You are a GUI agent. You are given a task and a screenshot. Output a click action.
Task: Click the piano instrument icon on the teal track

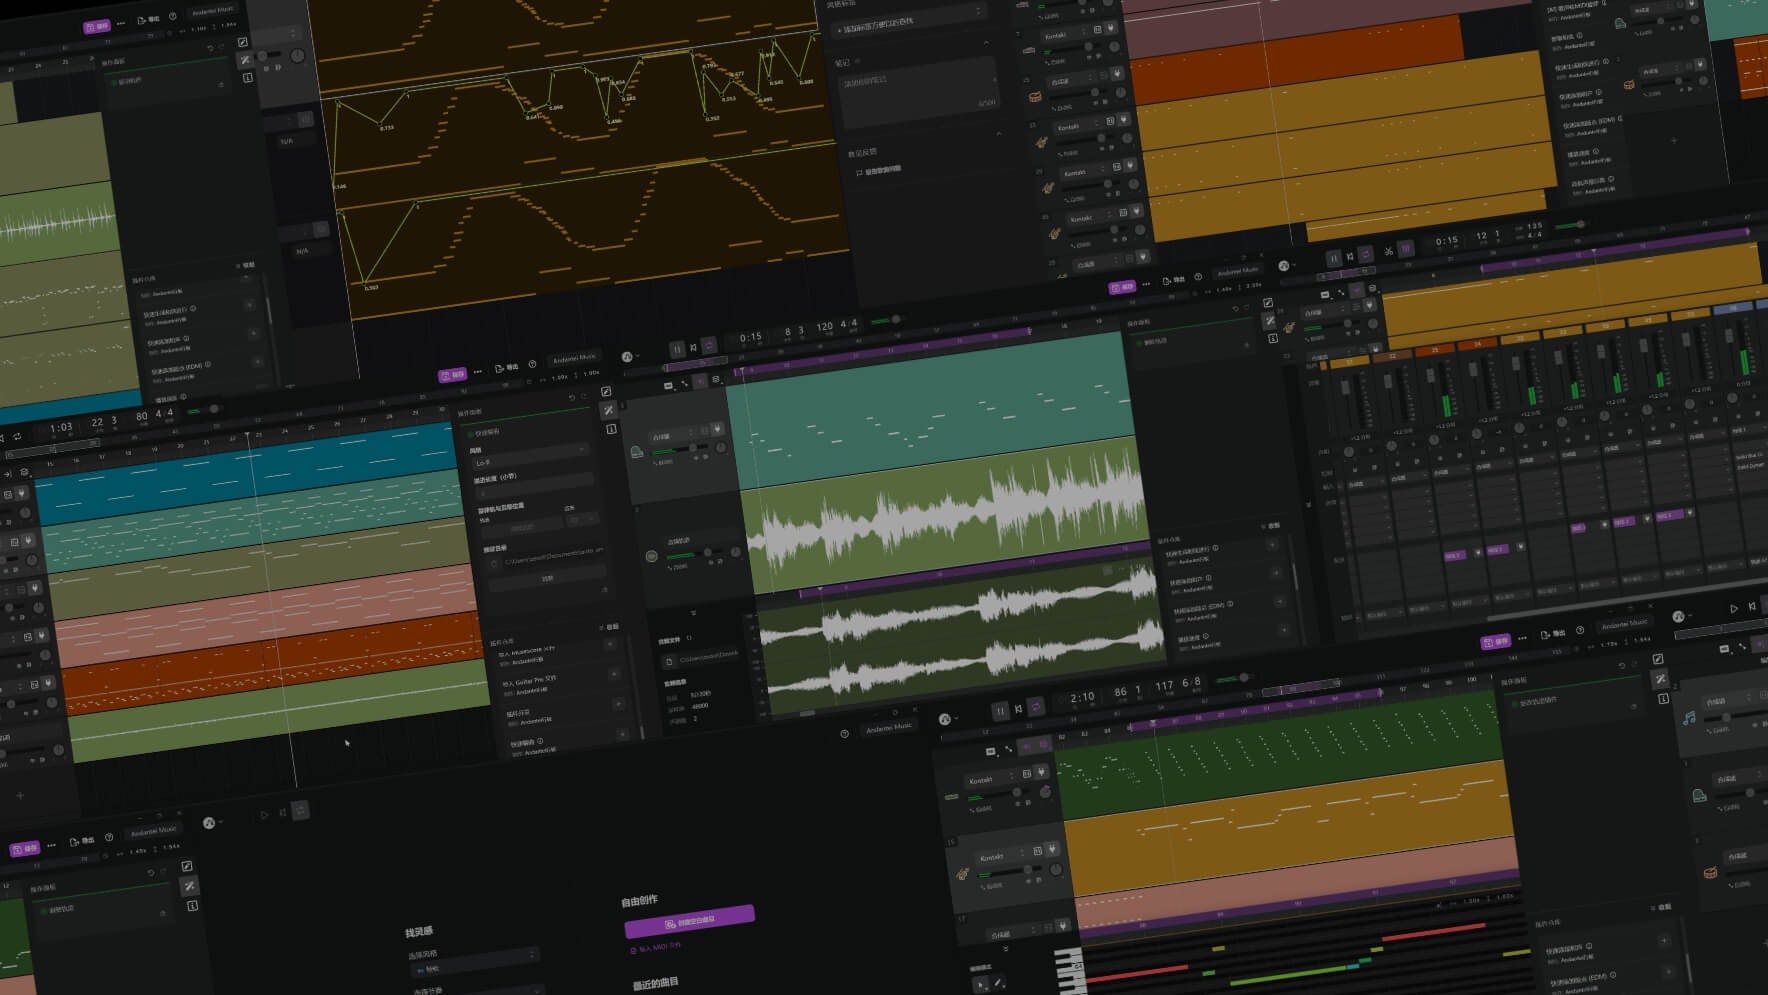[x=637, y=452]
